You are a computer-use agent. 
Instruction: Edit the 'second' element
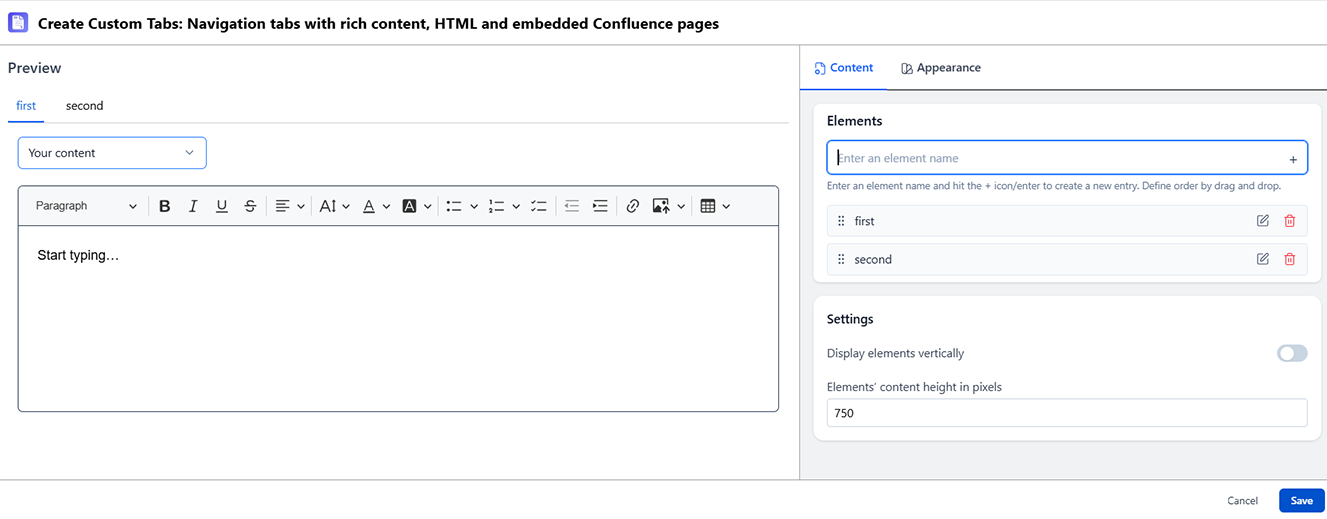coord(1263,259)
